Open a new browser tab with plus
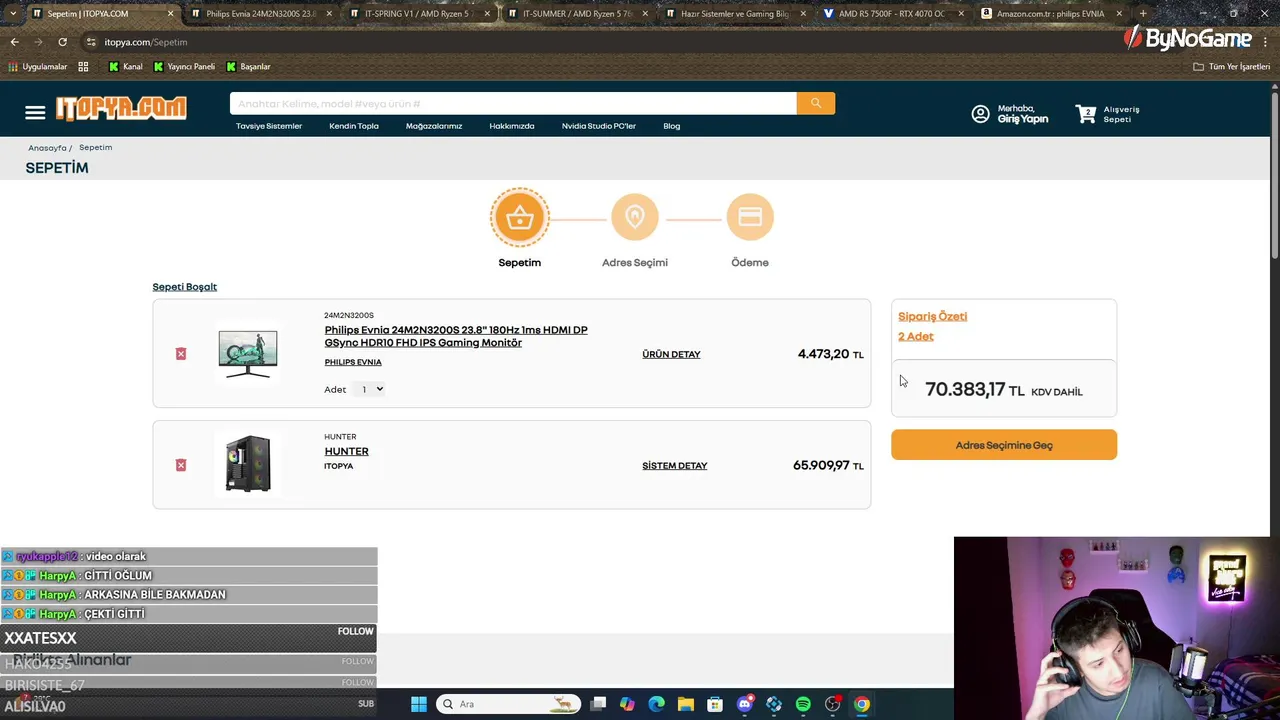Screen dimensions: 1280x720 pos(1143,14)
